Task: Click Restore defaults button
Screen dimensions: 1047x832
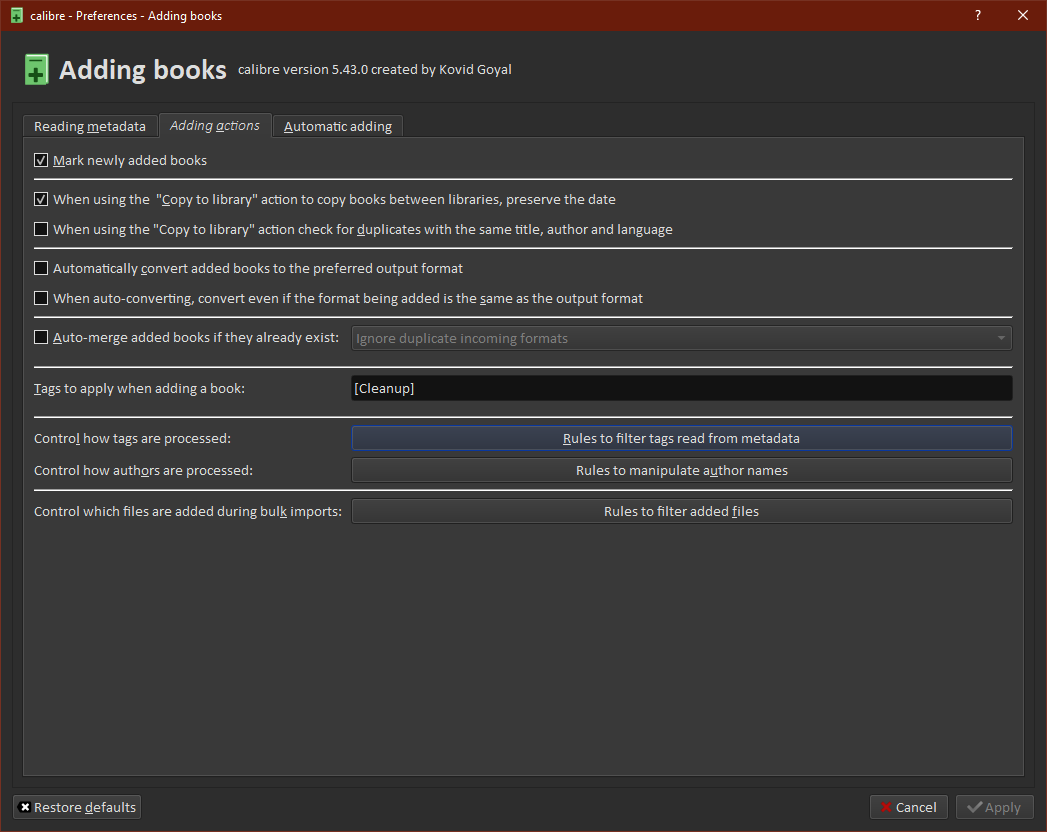Action: [77, 807]
